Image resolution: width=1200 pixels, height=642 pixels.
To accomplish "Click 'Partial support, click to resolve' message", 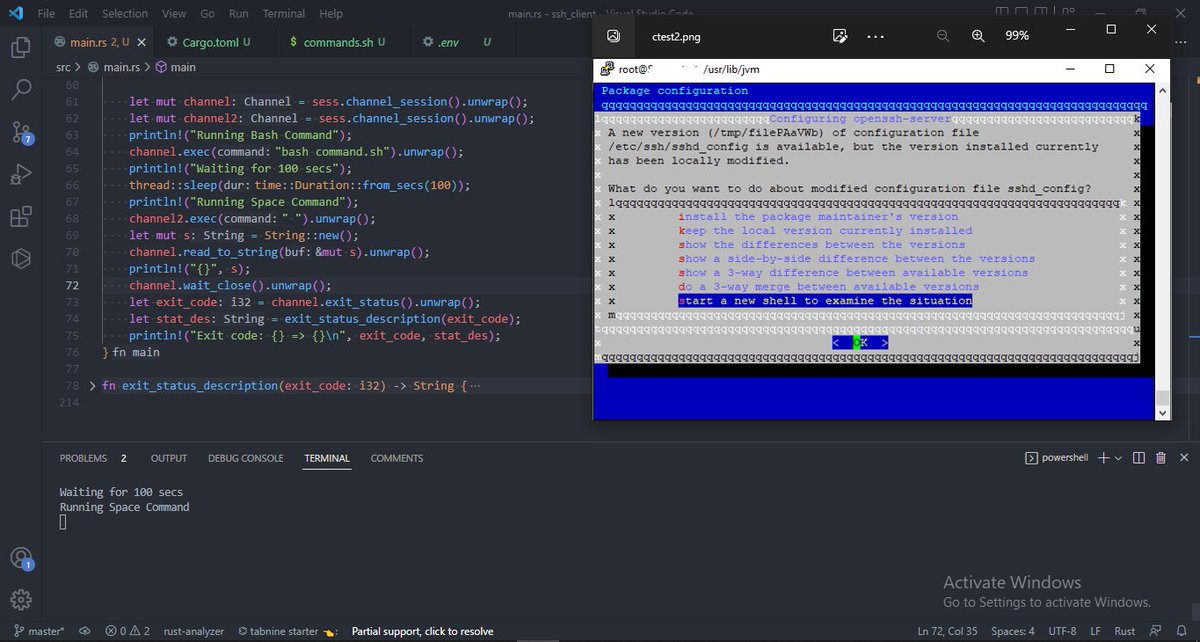I will coord(422,631).
